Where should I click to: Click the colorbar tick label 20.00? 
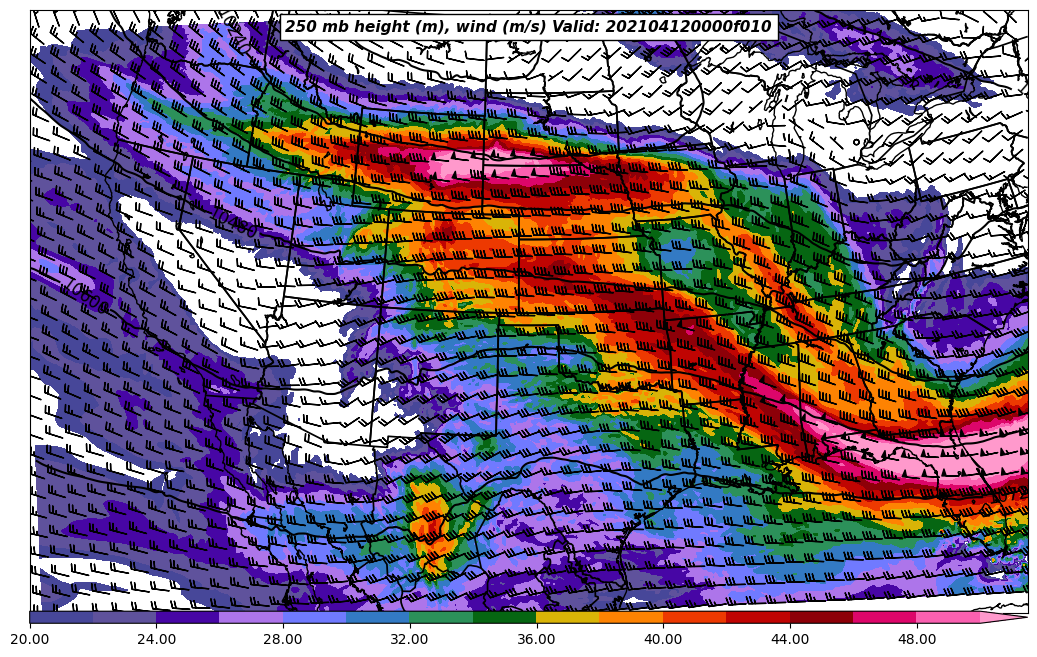pyautogui.click(x=30, y=640)
